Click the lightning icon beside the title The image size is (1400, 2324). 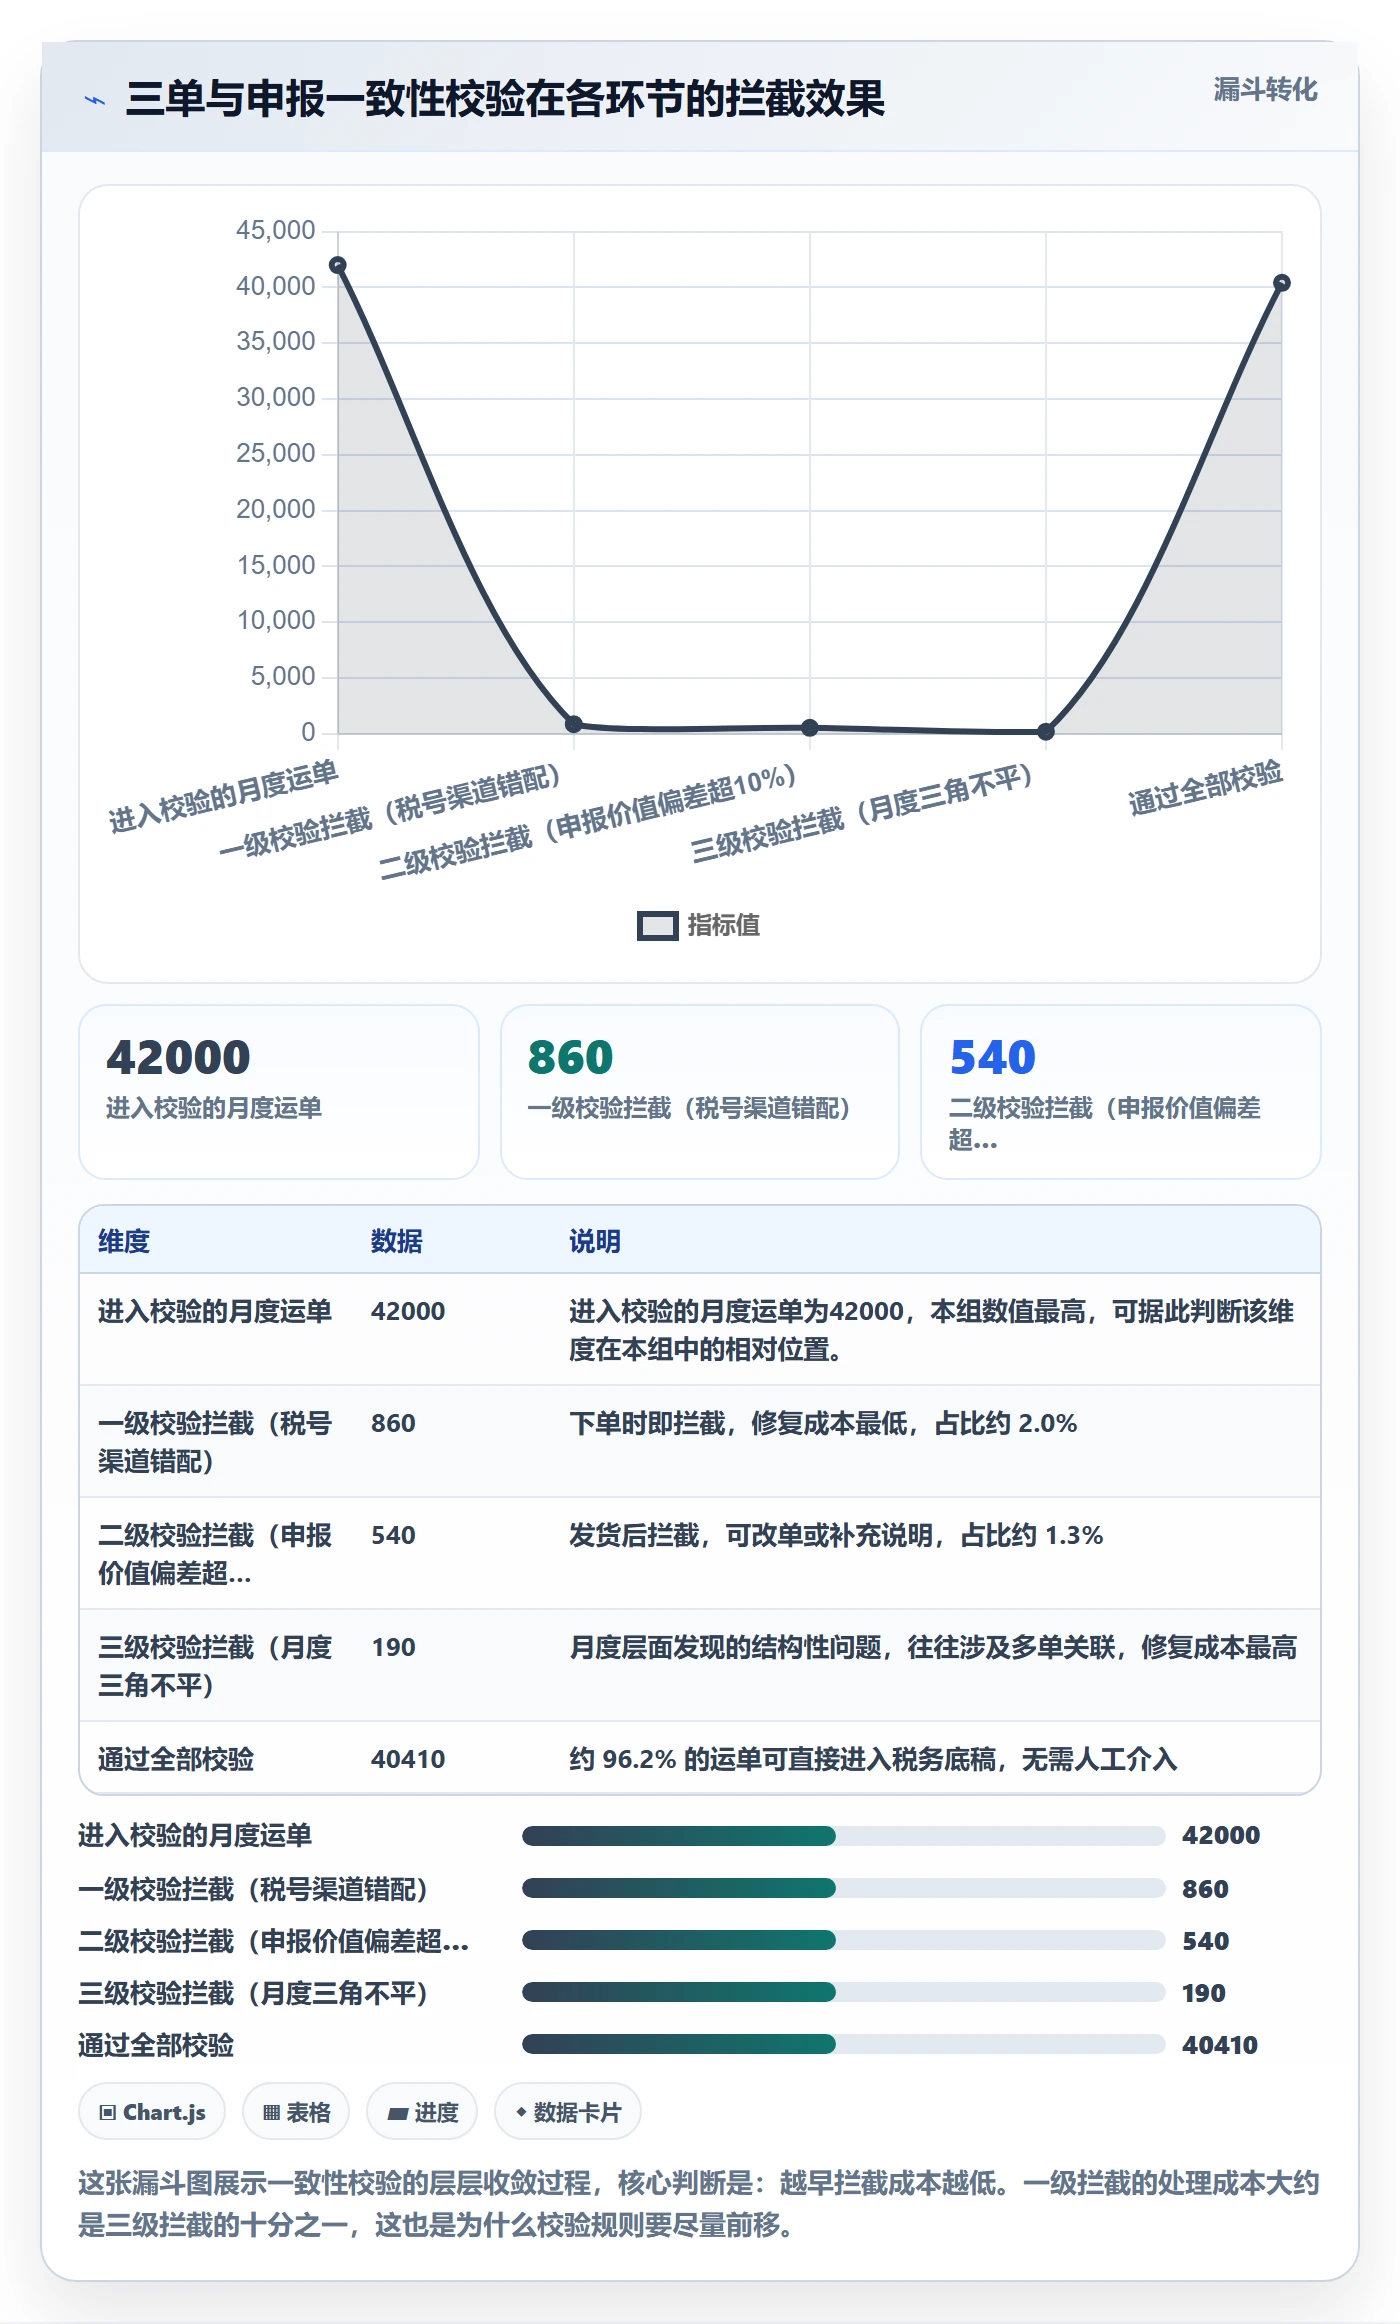(95, 100)
